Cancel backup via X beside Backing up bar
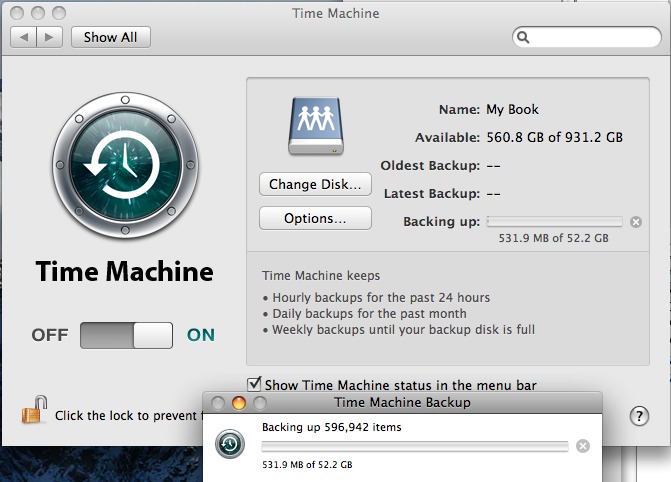The height and width of the screenshot is (482, 671). [636, 222]
